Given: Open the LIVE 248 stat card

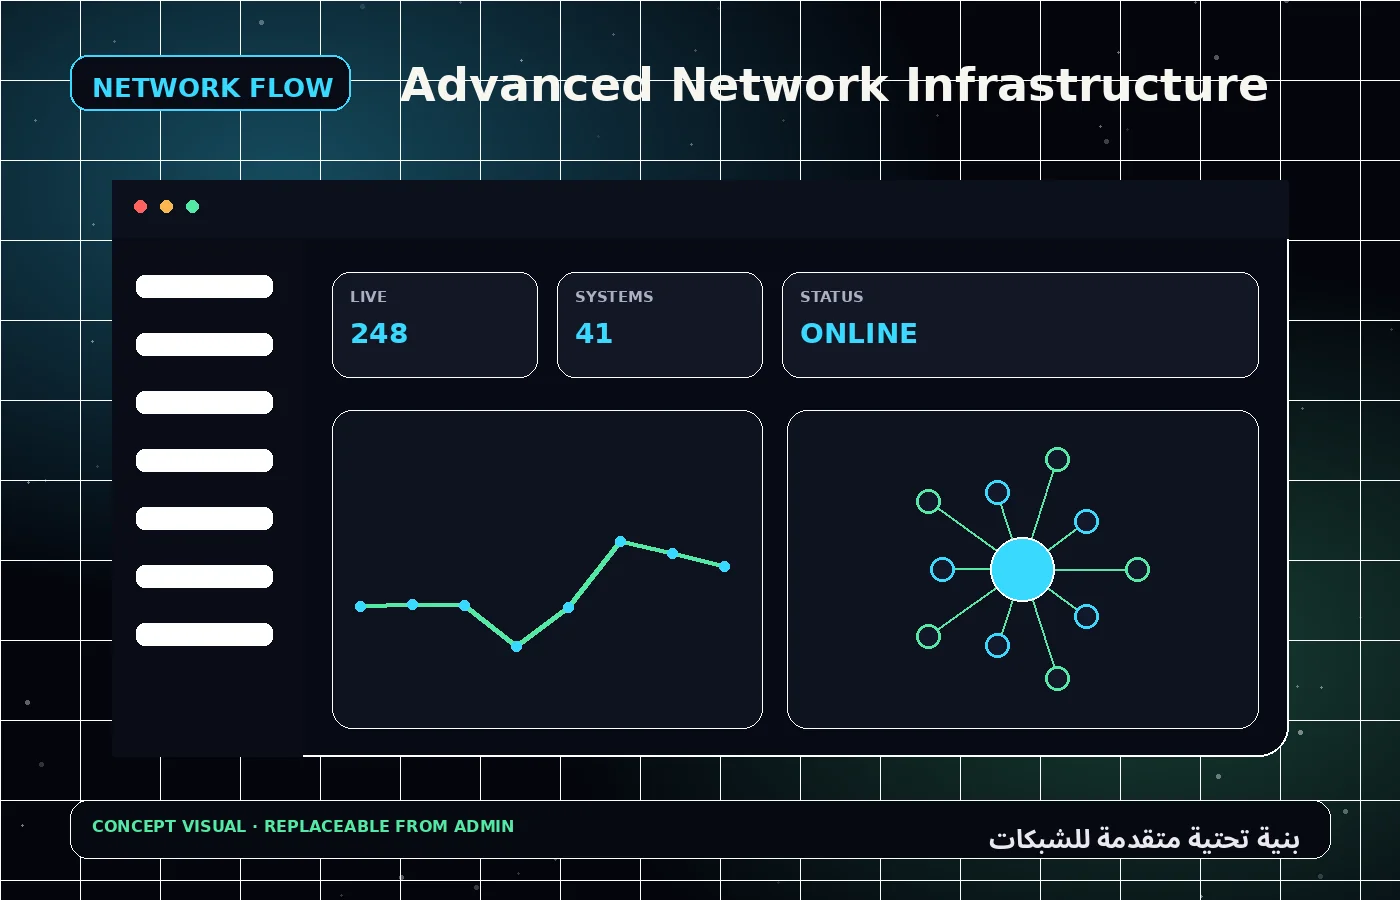Looking at the screenshot, I should coord(435,325).
